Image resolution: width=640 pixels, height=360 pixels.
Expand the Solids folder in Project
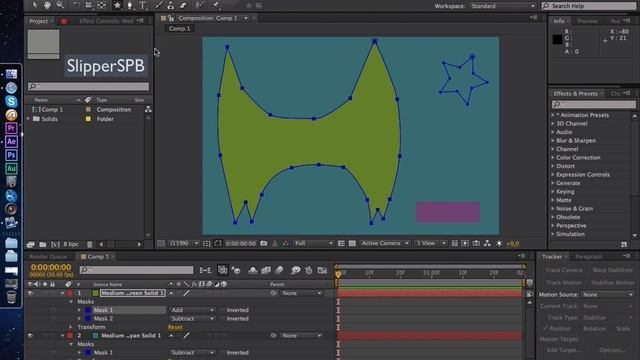(x=29, y=119)
